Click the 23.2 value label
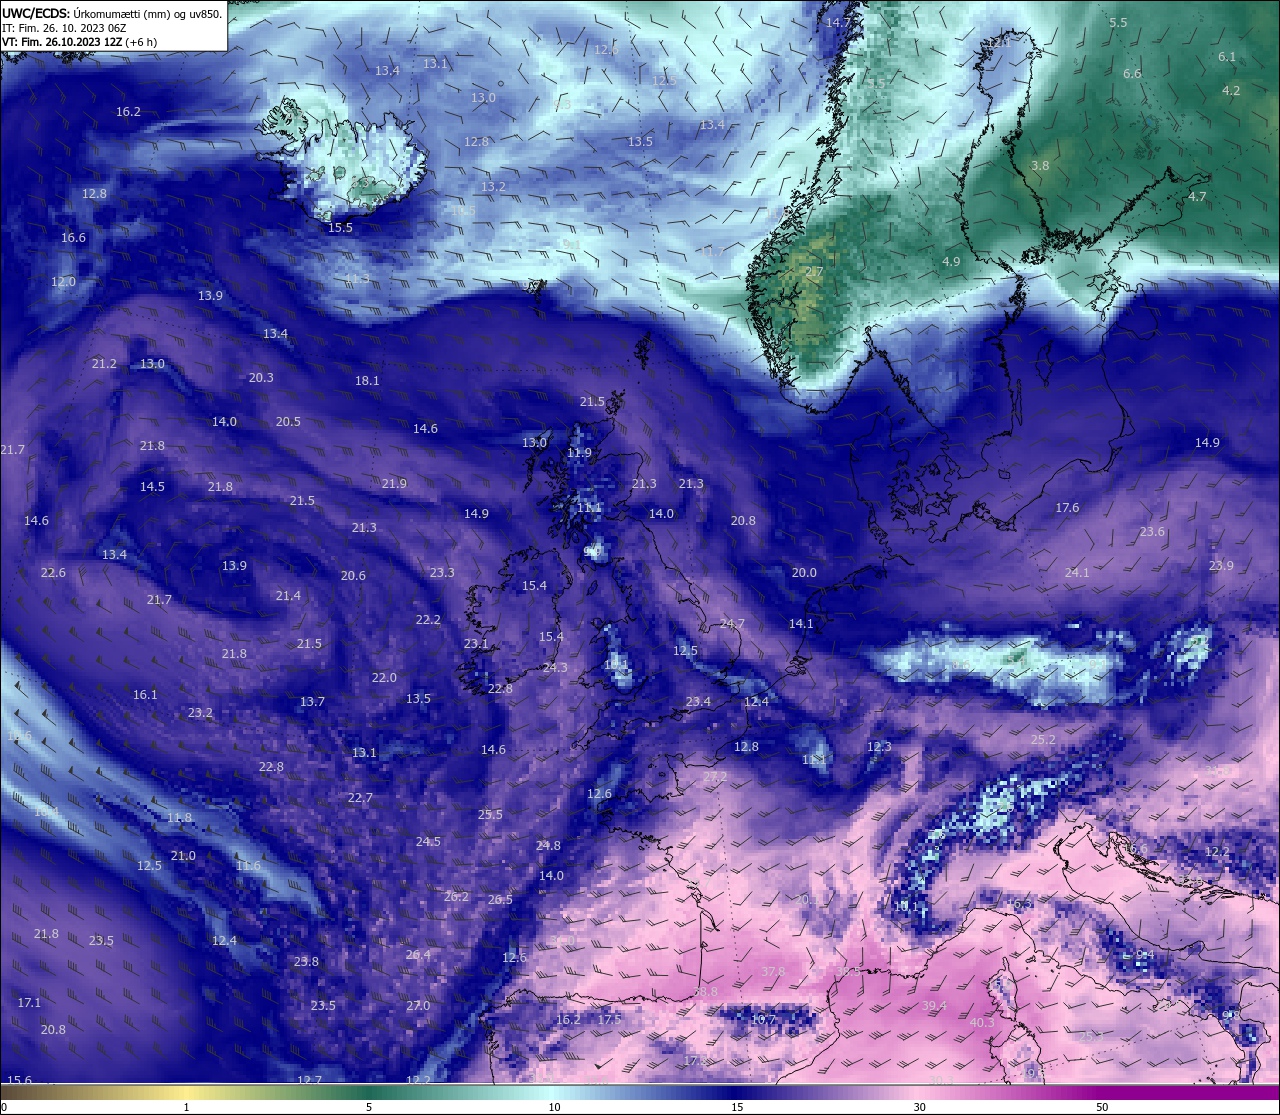Viewport: 1280px width, 1115px height. coord(200,713)
